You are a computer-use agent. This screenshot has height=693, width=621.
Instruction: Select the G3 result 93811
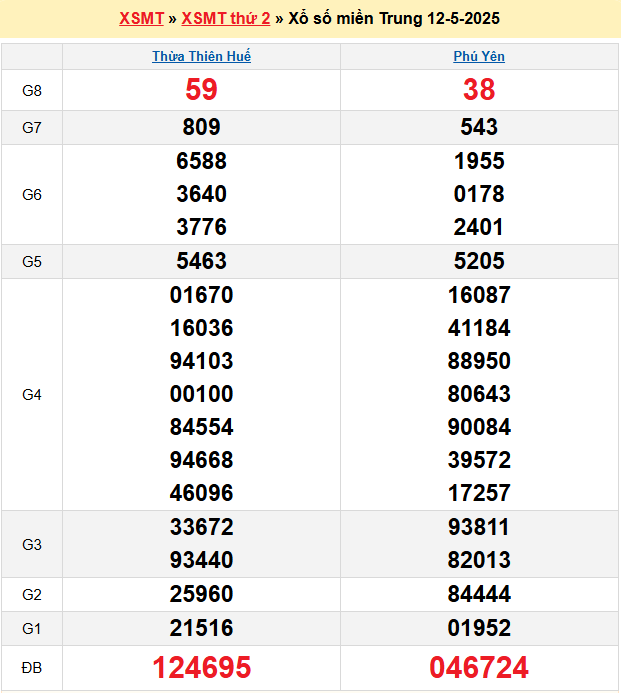pyautogui.click(x=479, y=527)
